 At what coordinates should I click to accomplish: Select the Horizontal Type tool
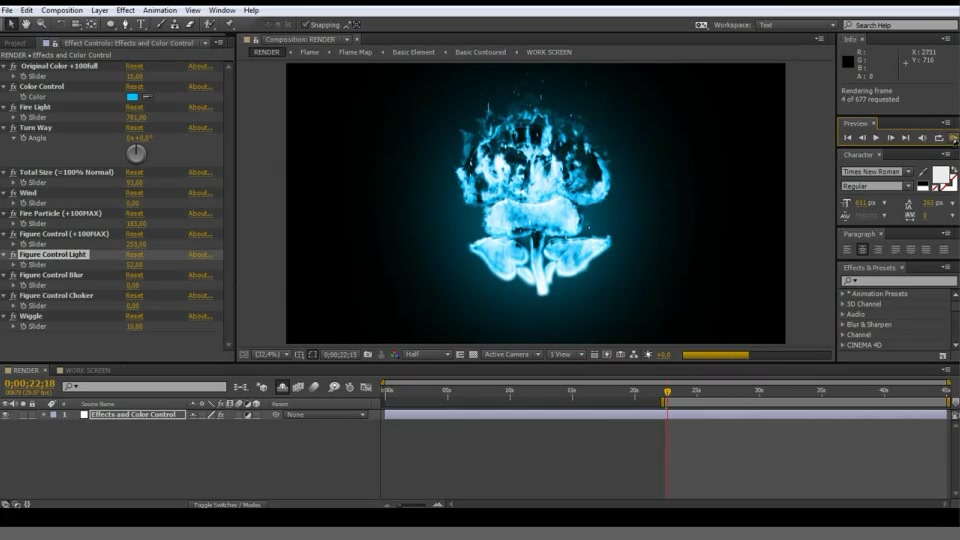[x=141, y=24]
